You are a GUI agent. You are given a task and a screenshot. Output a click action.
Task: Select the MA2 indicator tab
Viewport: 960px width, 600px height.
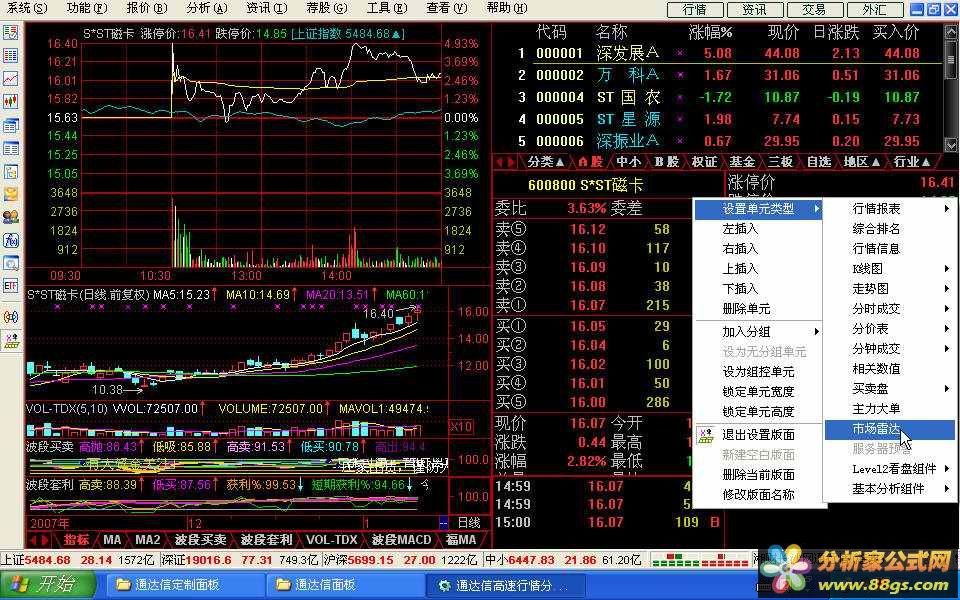coord(148,540)
